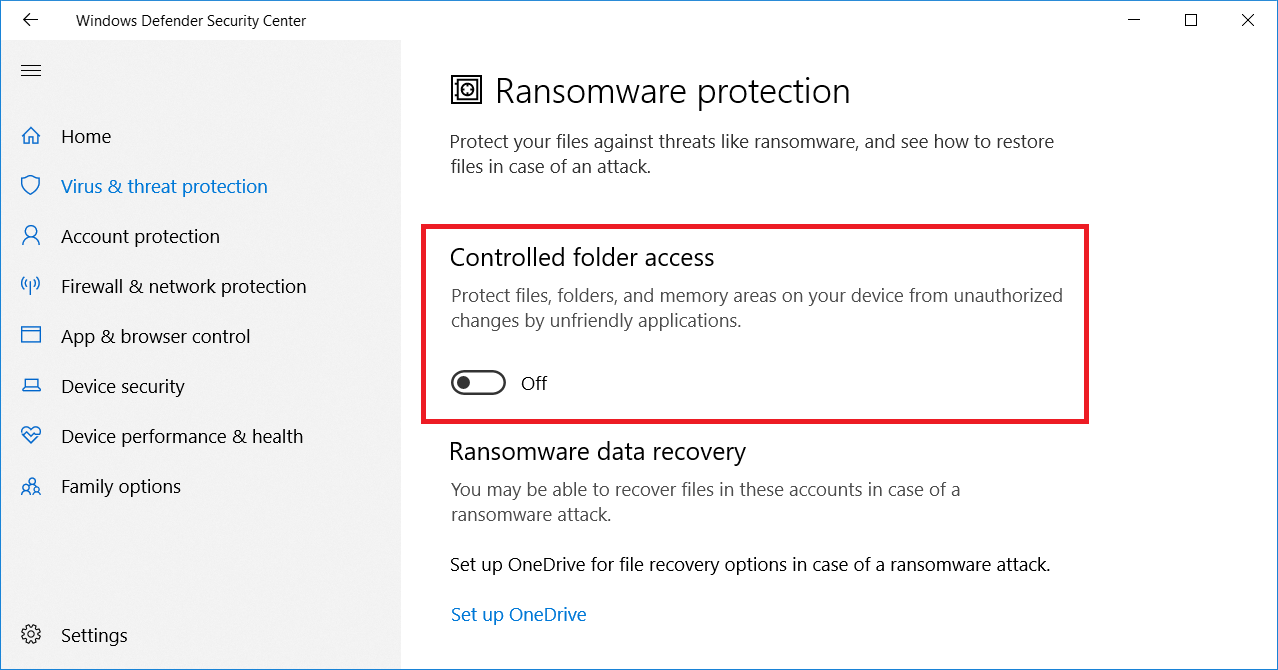
Task: Open Device performance & health section
Action: [181, 436]
